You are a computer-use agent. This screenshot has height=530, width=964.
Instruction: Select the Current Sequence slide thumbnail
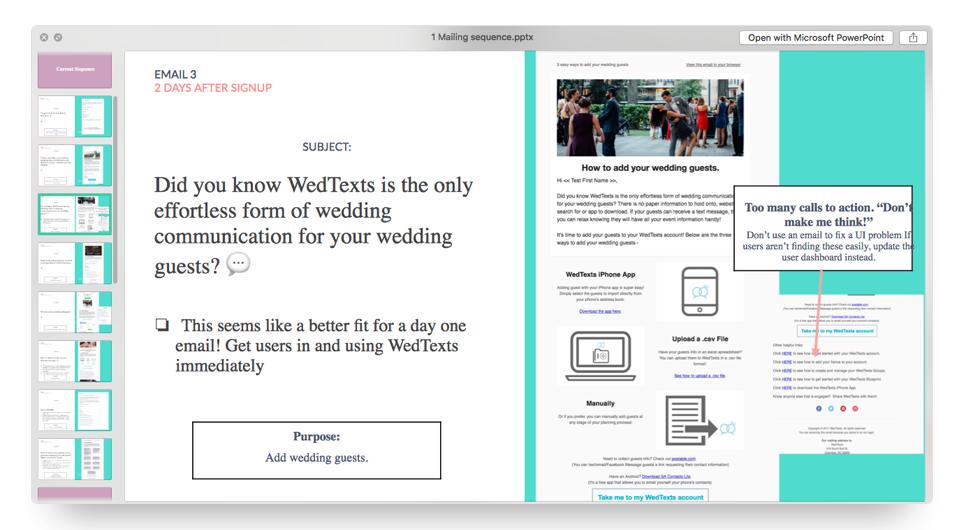(75, 69)
